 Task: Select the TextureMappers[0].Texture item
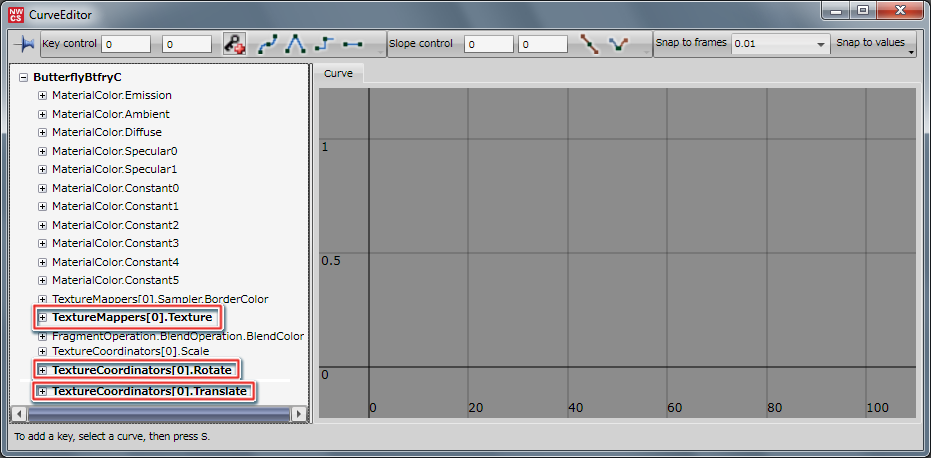pos(132,318)
